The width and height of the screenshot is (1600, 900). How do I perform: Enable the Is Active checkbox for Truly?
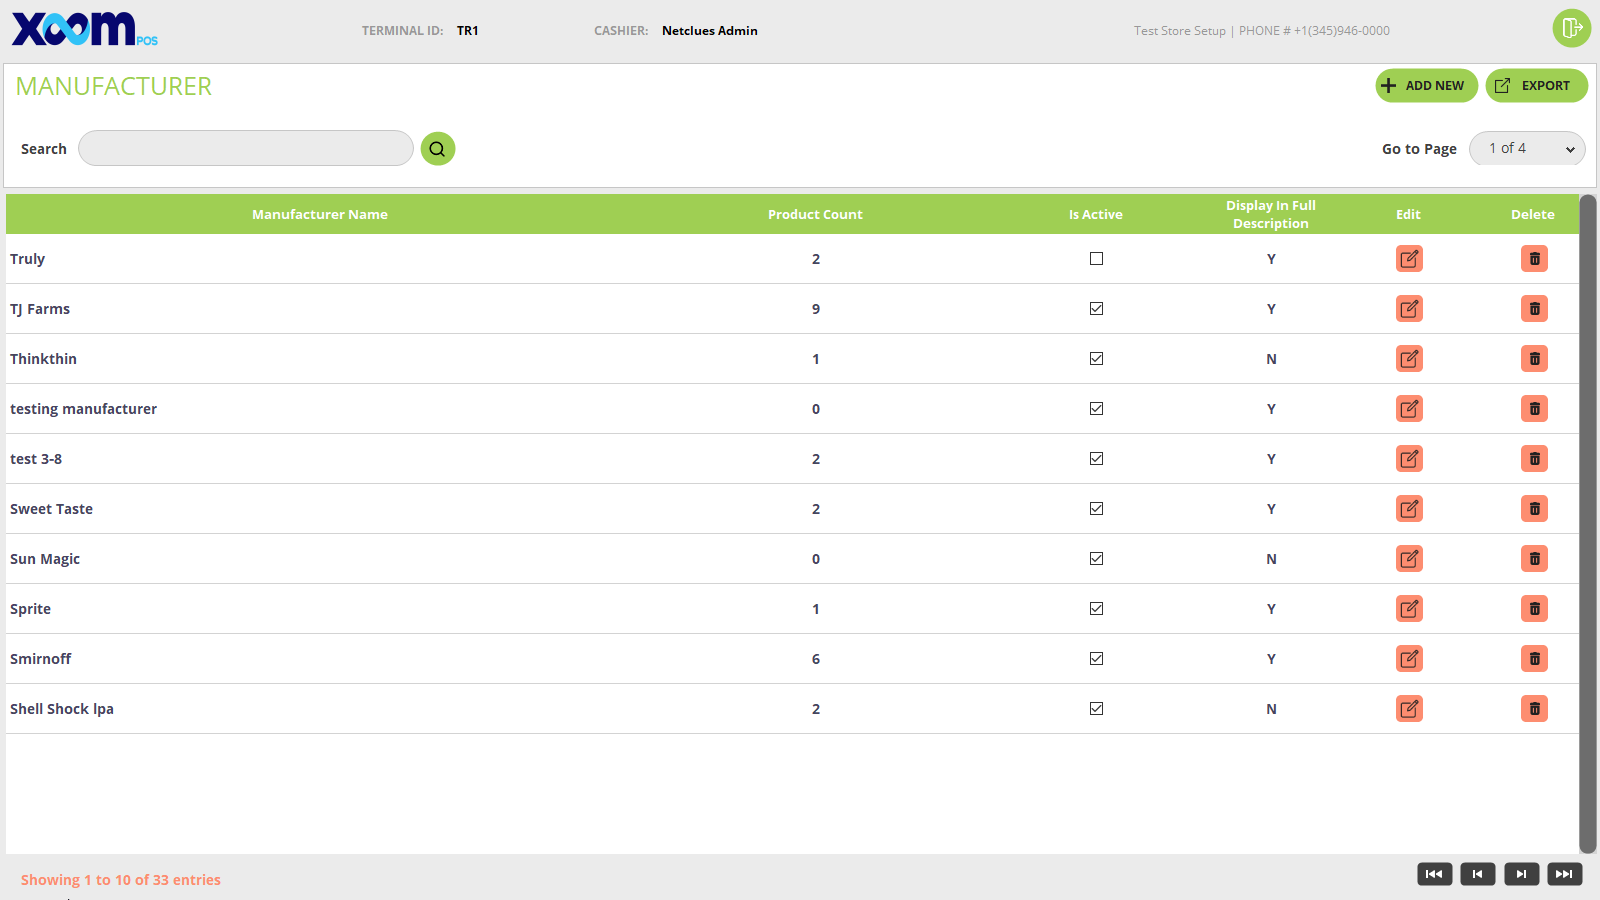pos(1096,259)
